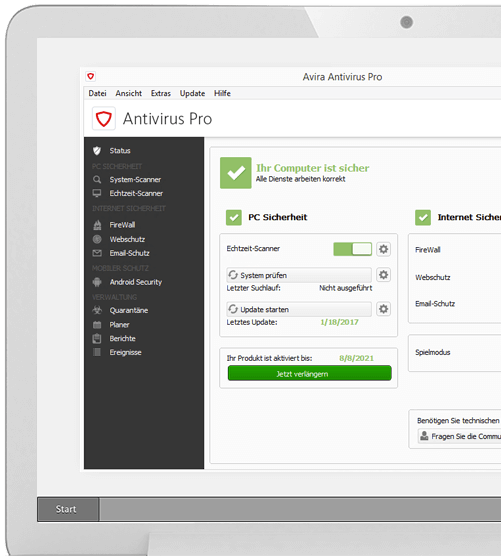Click the Berichte clipboard icon
The image size is (501, 556).
pyautogui.click(x=97, y=338)
